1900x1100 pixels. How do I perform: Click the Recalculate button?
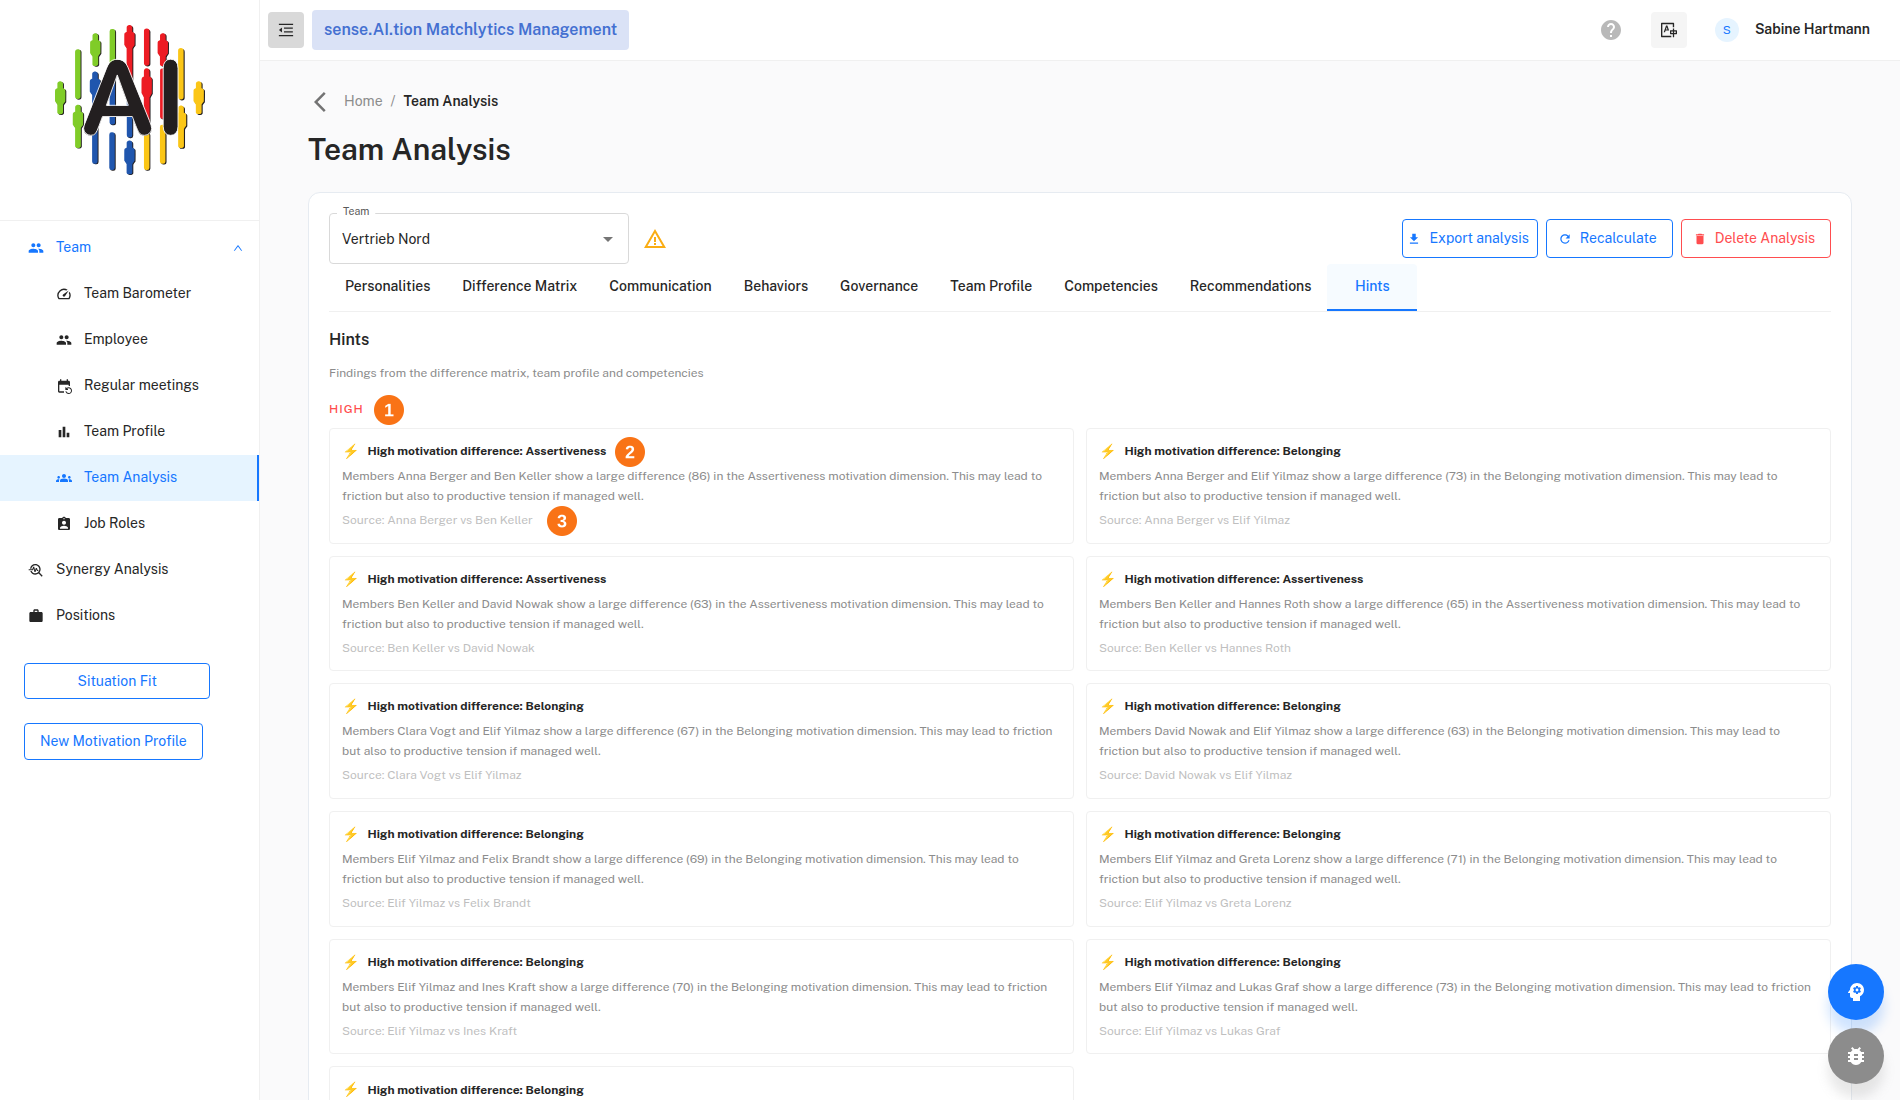pyautogui.click(x=1609, y=238)
